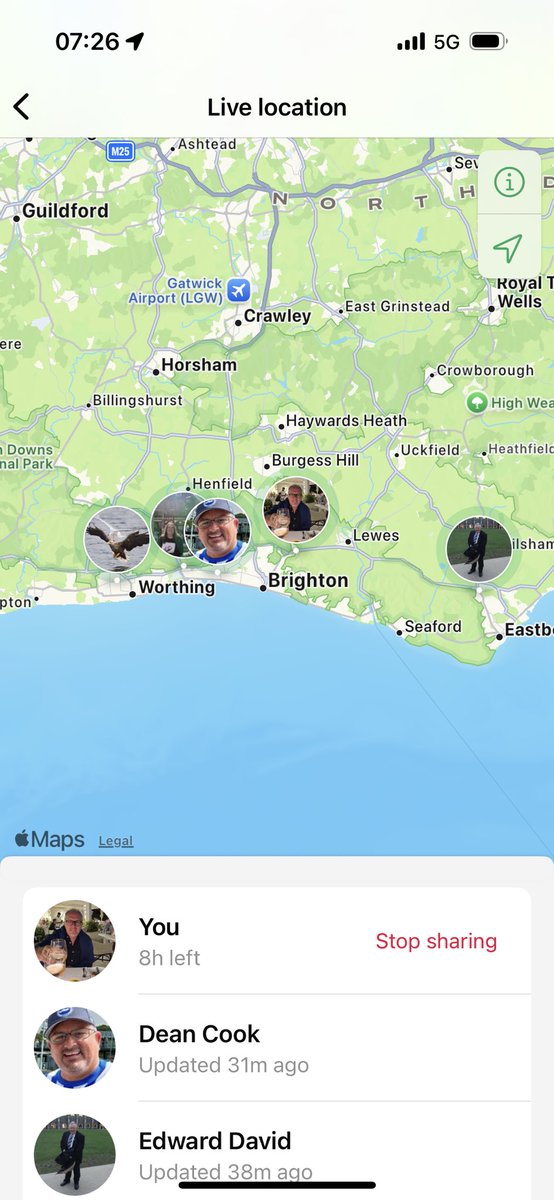Tap the Brighton label on map
This screenshot has width=554, height=1200.
(308, 581)
